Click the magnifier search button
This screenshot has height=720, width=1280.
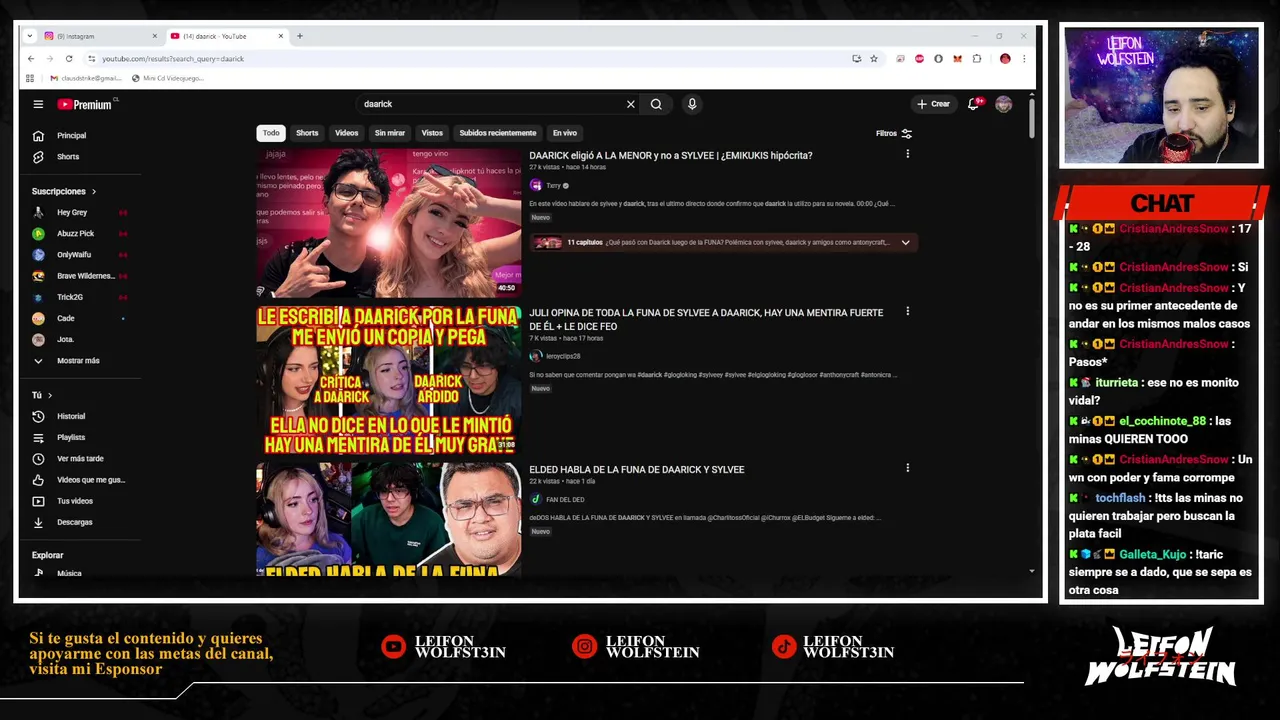point(656,104)
